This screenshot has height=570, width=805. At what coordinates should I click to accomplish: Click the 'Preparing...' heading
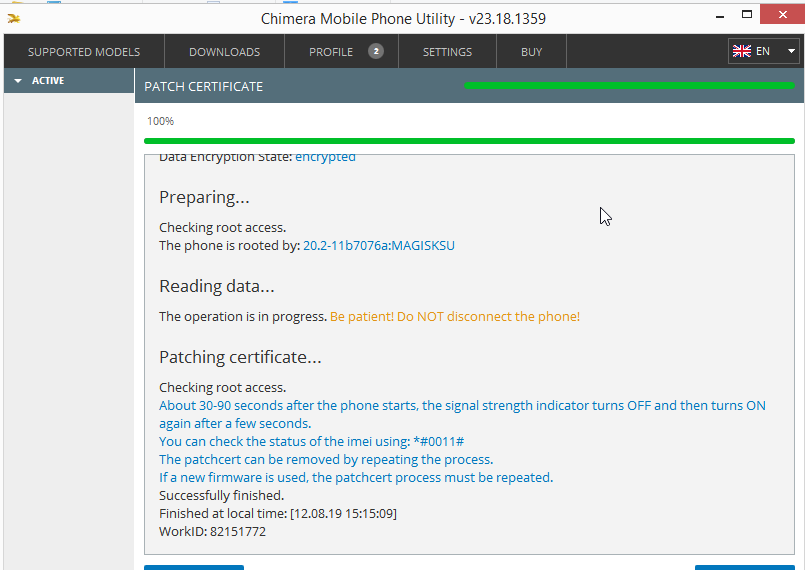tap(204, 197)
